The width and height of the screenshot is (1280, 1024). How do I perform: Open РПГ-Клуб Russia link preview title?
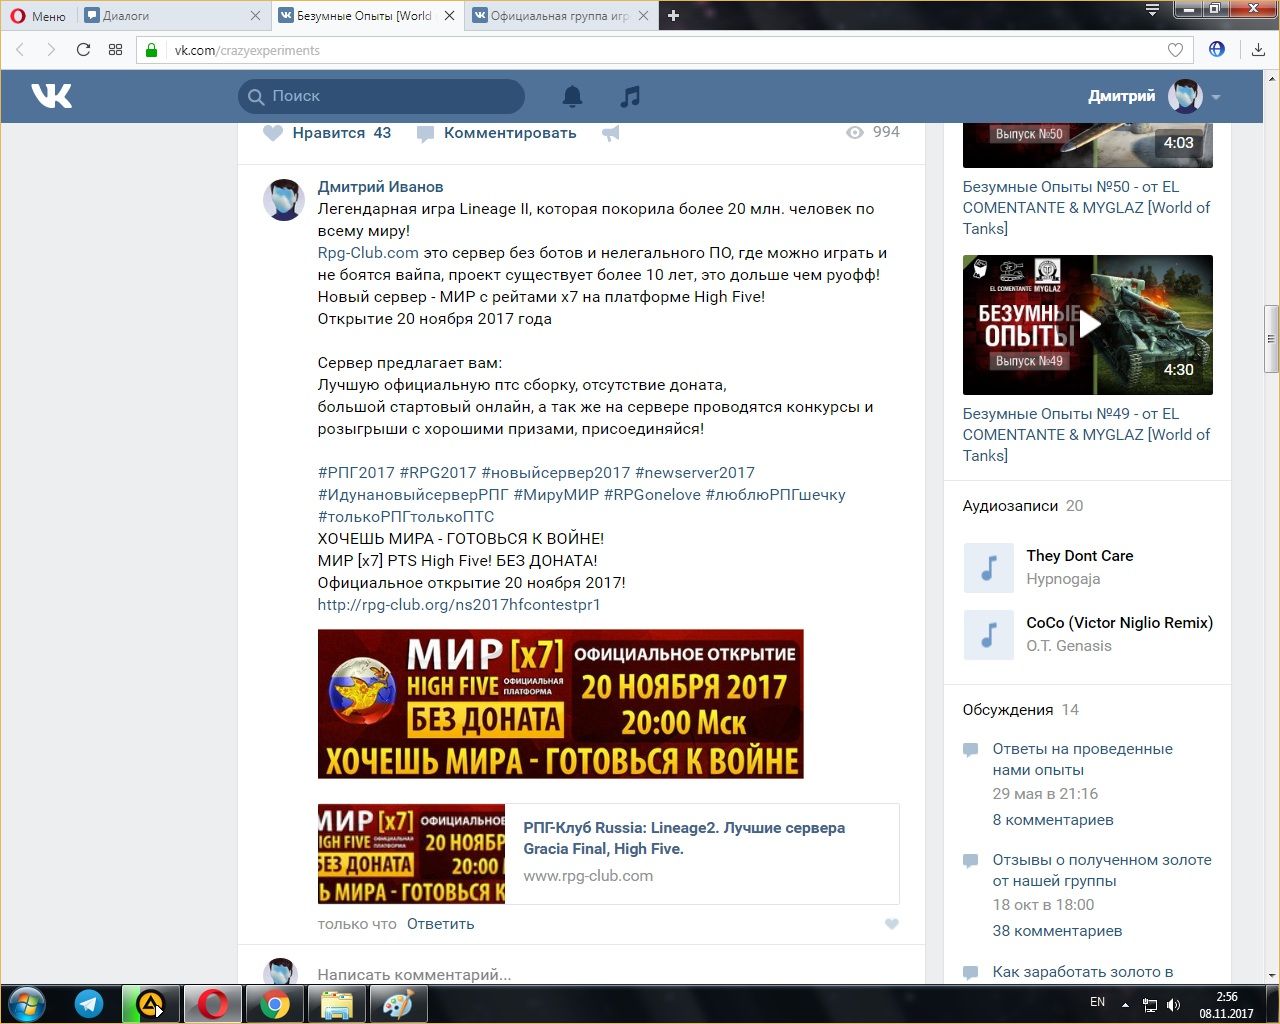tap(684, 838)
